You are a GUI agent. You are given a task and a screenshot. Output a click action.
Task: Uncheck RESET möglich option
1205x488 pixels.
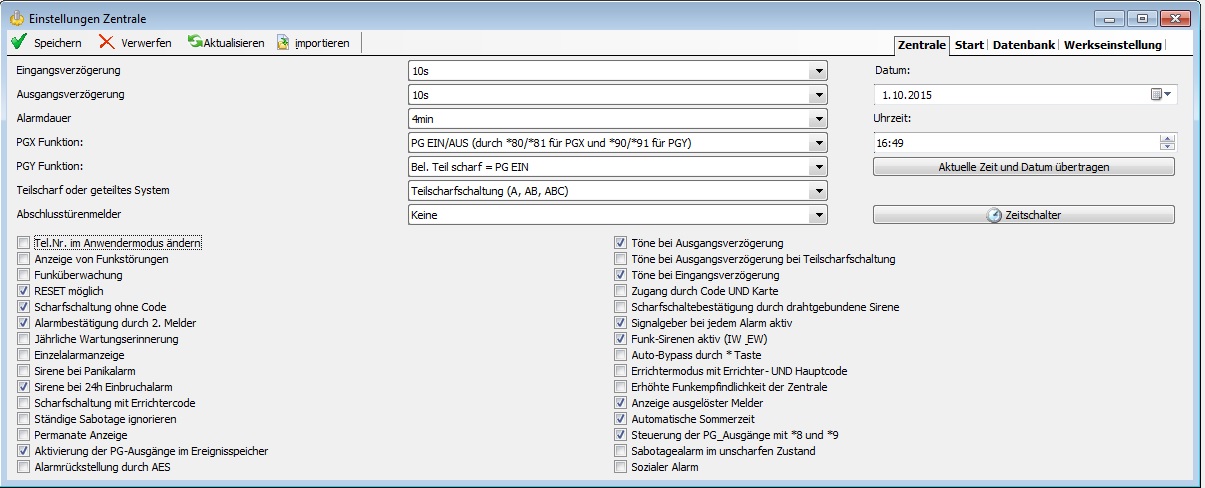[23, 291]
